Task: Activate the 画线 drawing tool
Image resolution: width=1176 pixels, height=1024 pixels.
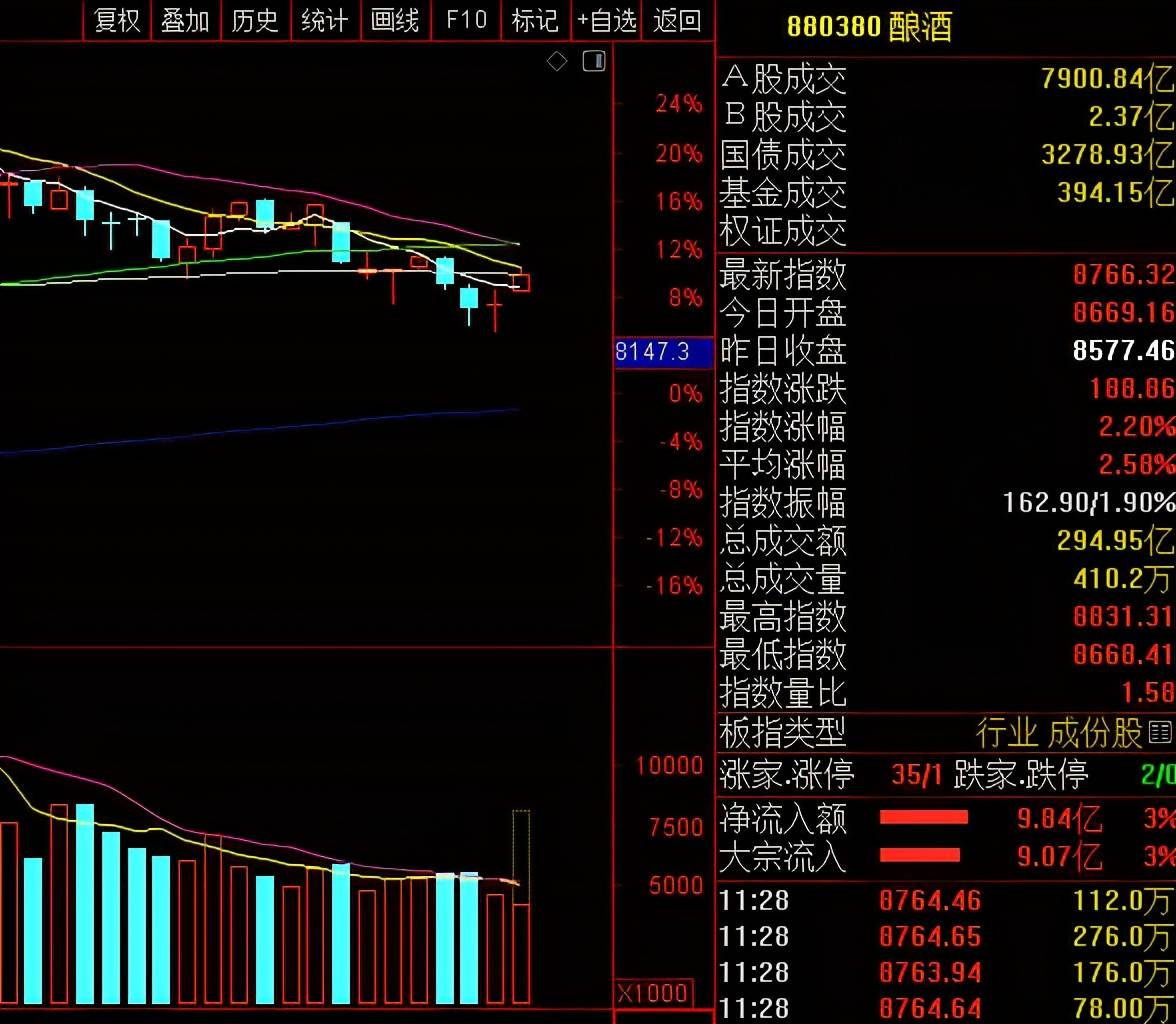Action: pos(395,20)
